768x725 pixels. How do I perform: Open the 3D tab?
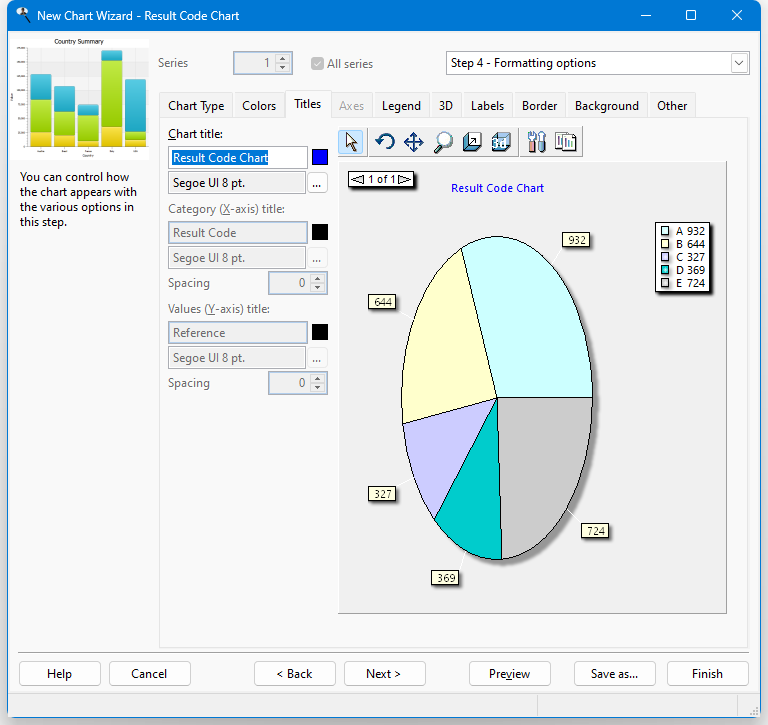click(446, 106)
